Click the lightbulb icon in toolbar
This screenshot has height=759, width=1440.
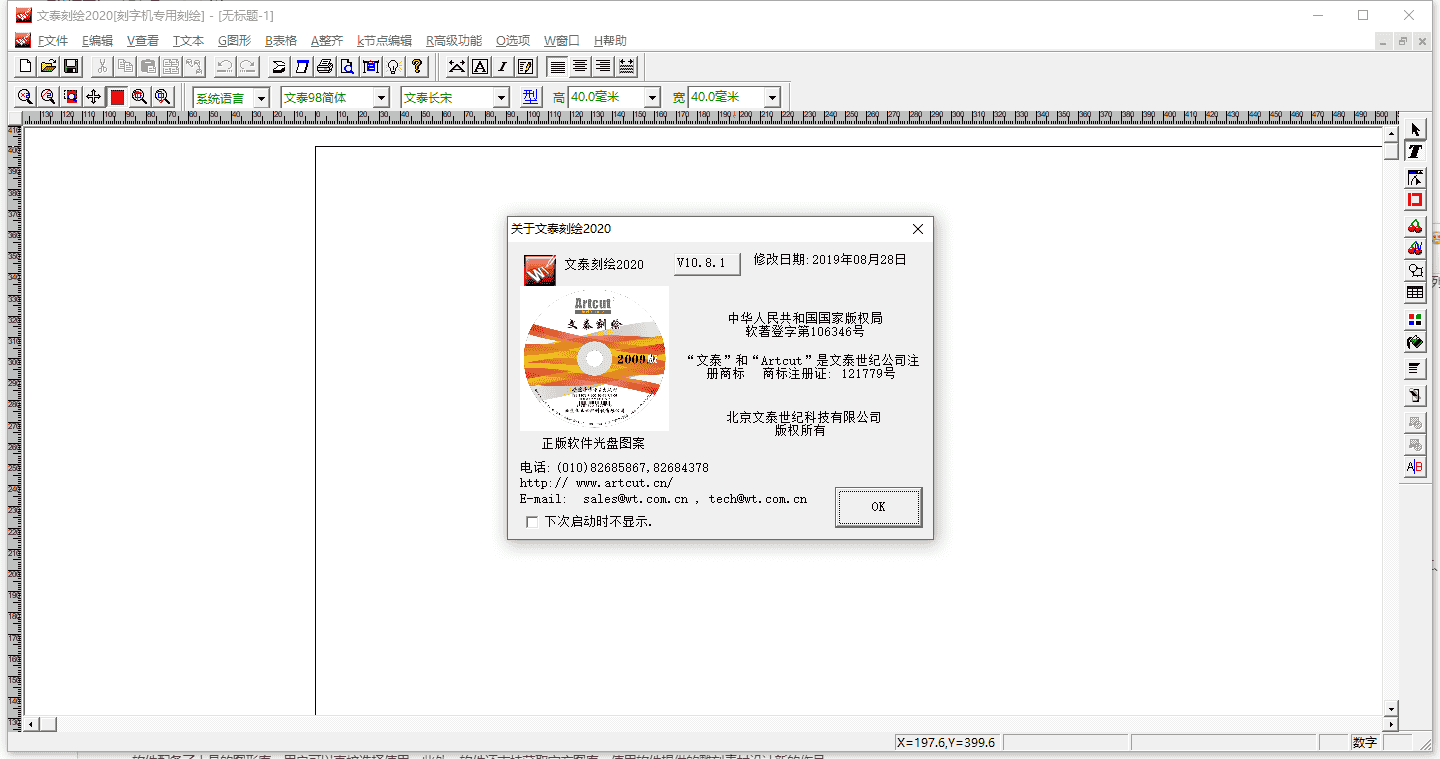[394, 67]
